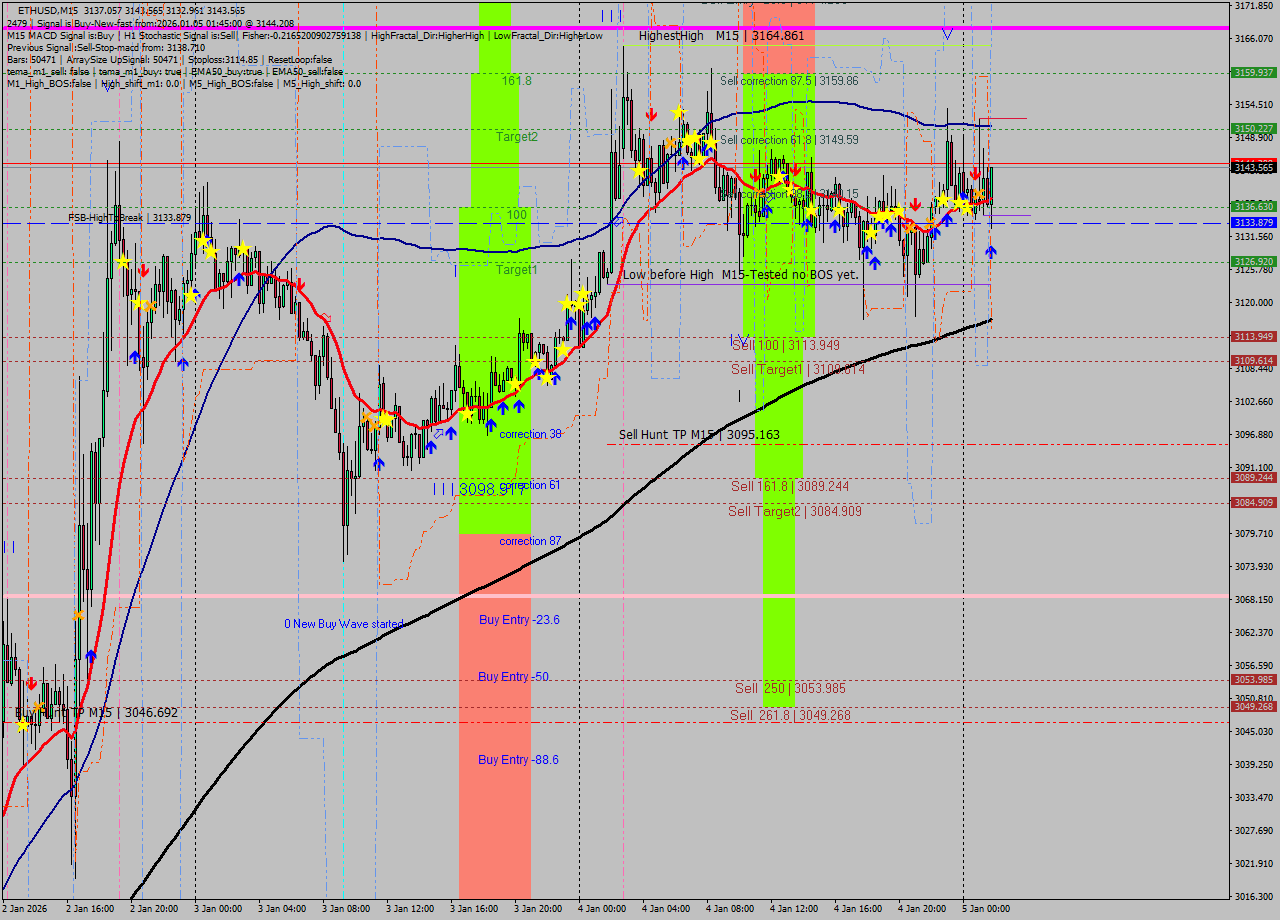Select the 3 Jan 00:00 time axis label

click(x=218, y=909)
